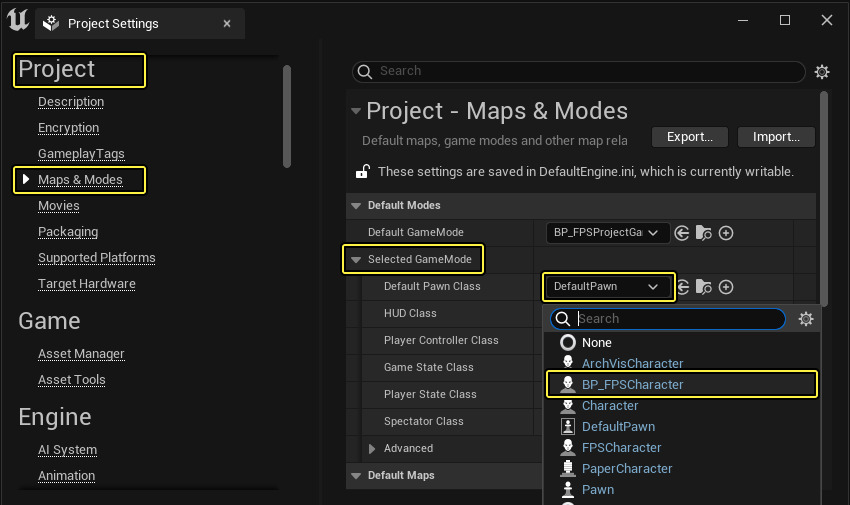Select Character class in list

click(681, 405)
